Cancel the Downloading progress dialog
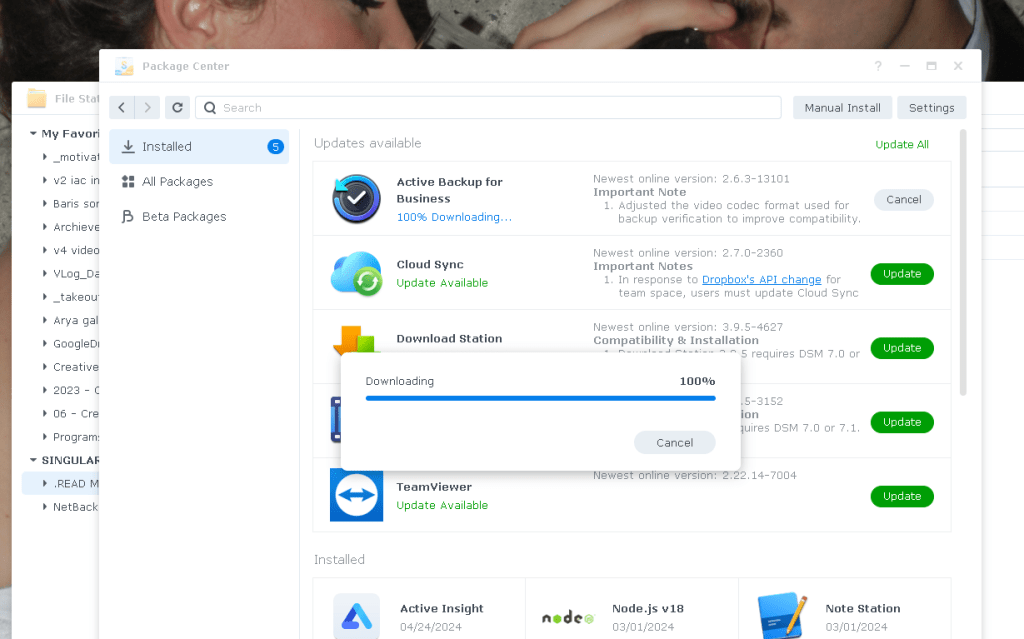The width and height of the screenshot is (1024, 639). 675,442
